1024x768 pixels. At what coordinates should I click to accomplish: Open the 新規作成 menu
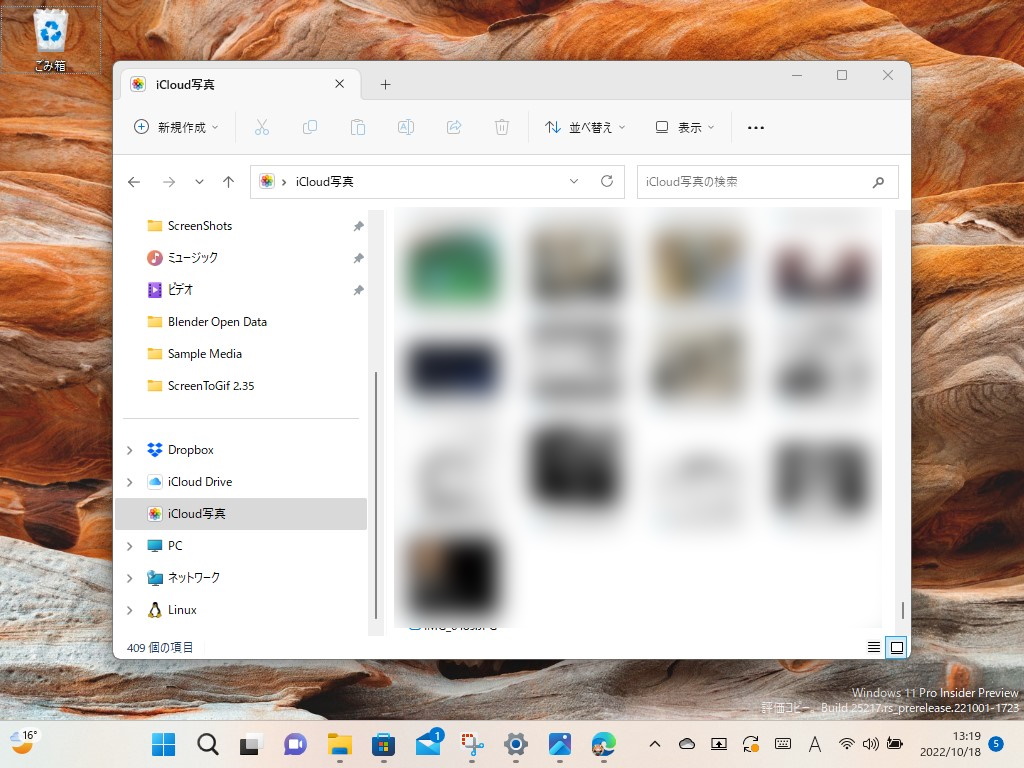tap(176, 127)
